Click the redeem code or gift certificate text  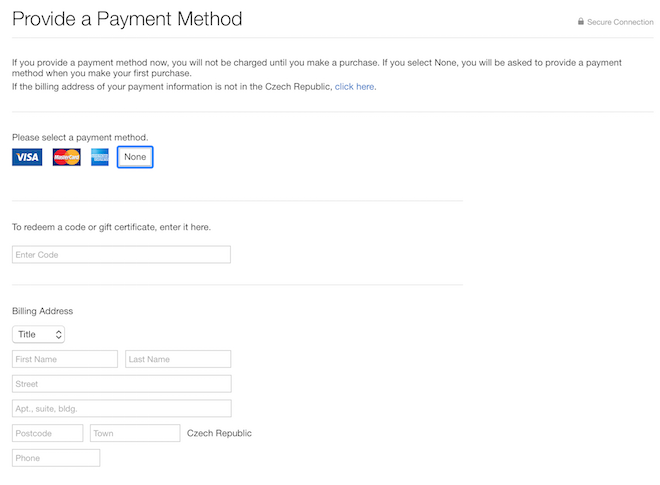coord(111,227)
